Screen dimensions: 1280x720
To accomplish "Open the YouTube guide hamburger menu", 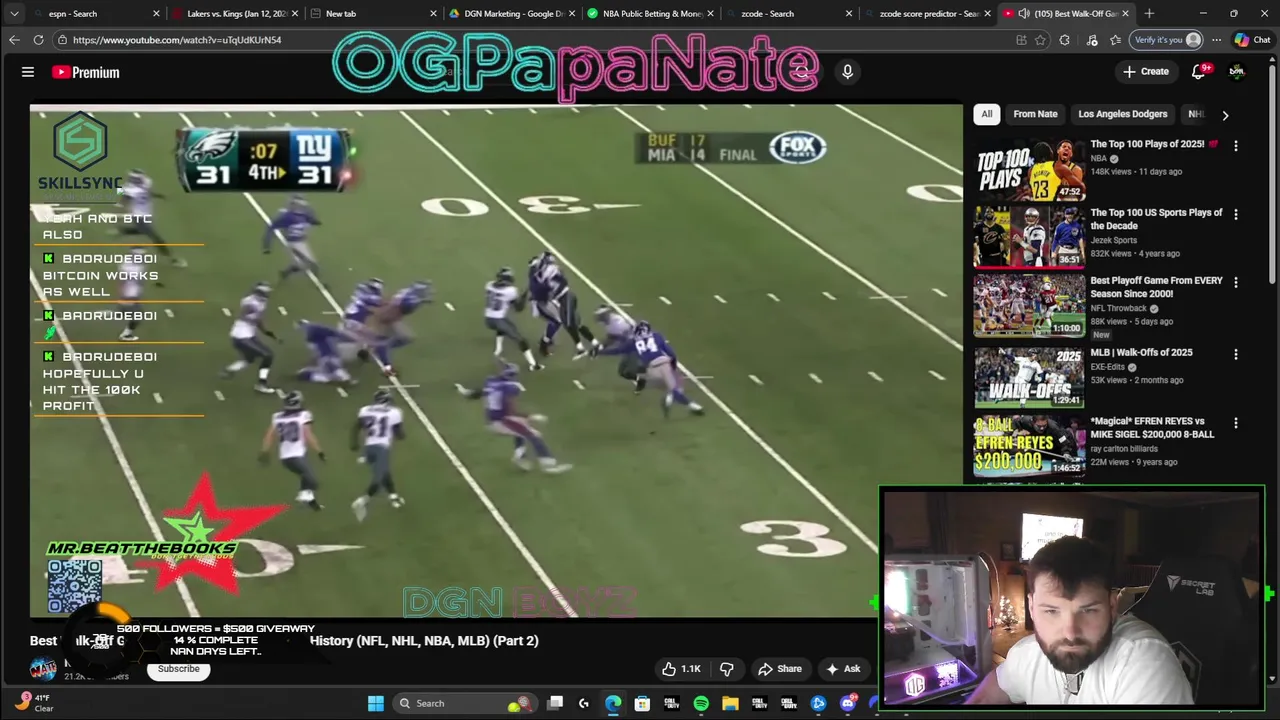I will click(x=28, y=72).
